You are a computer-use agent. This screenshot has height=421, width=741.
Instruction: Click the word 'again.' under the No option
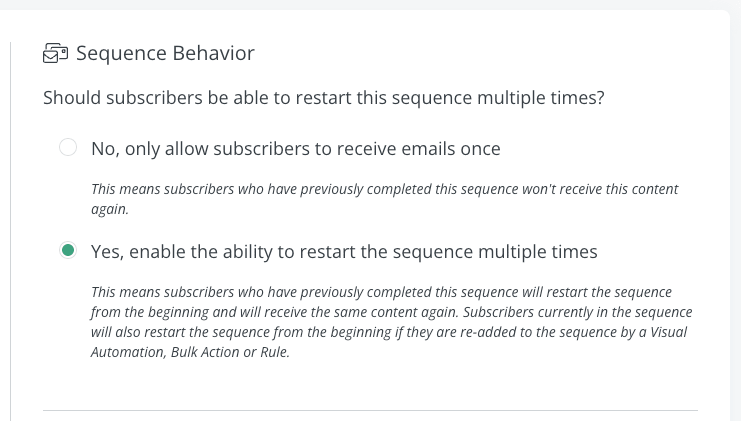pyautogui.click(x=110, y=209)
